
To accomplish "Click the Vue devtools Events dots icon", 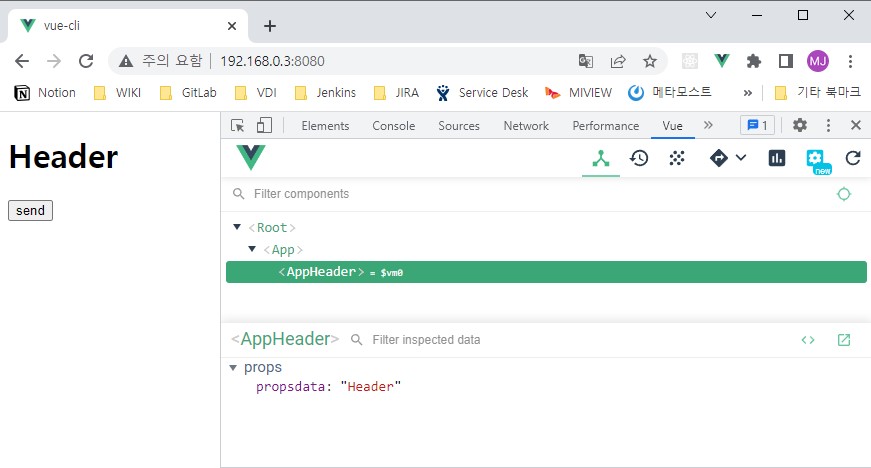I will point(677,158).
